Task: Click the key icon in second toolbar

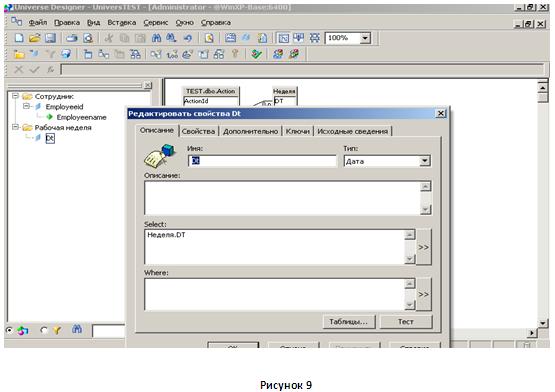Action: coord(235,54)
